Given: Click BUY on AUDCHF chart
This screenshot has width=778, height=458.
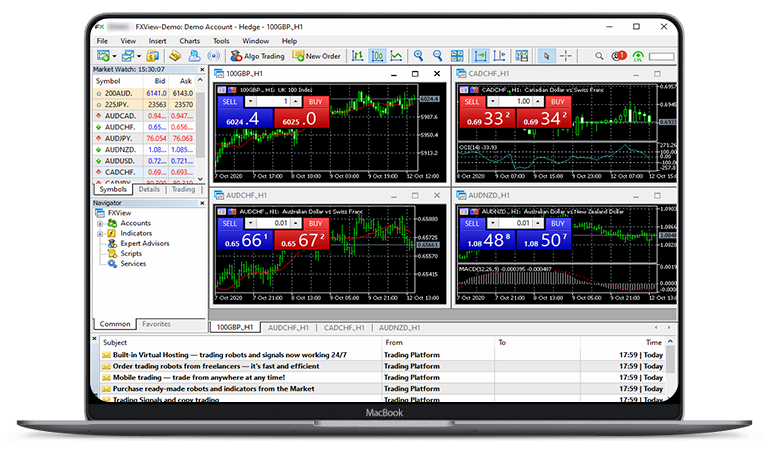Looking at the screenshot, I should (x=316, y=223).
